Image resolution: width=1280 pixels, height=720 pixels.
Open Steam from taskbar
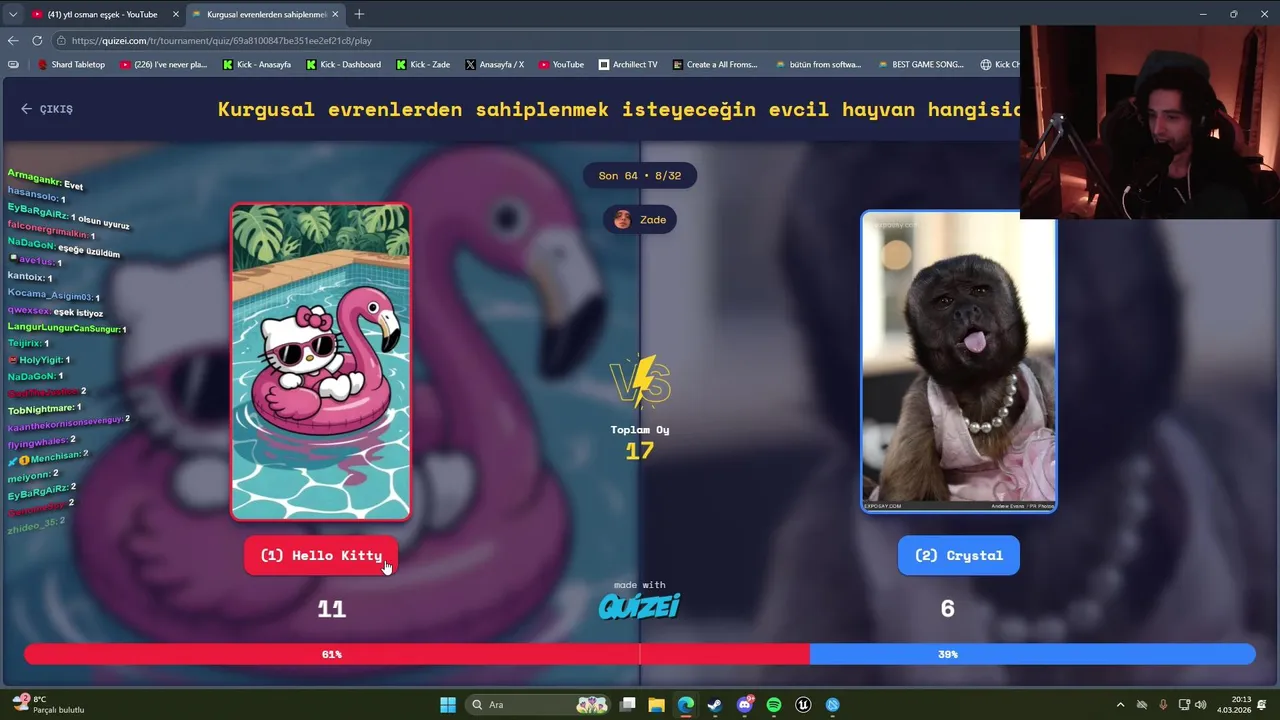(x=715, y=705)
